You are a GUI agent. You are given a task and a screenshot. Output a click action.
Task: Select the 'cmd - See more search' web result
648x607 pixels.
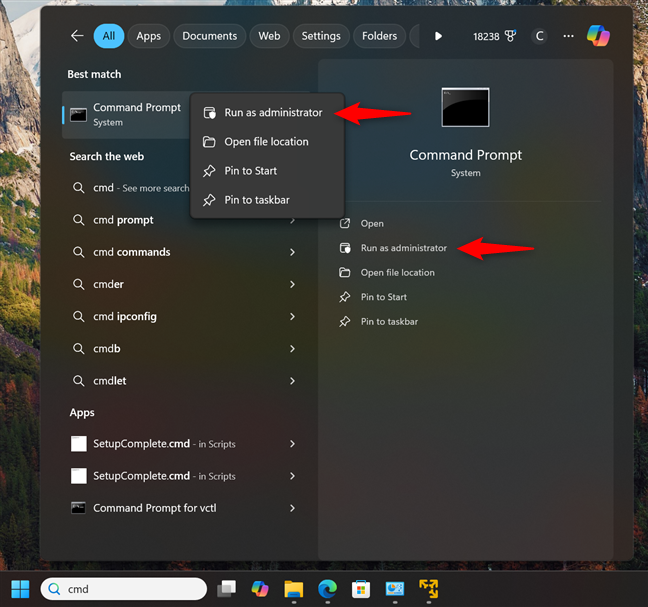coord(129,188)
